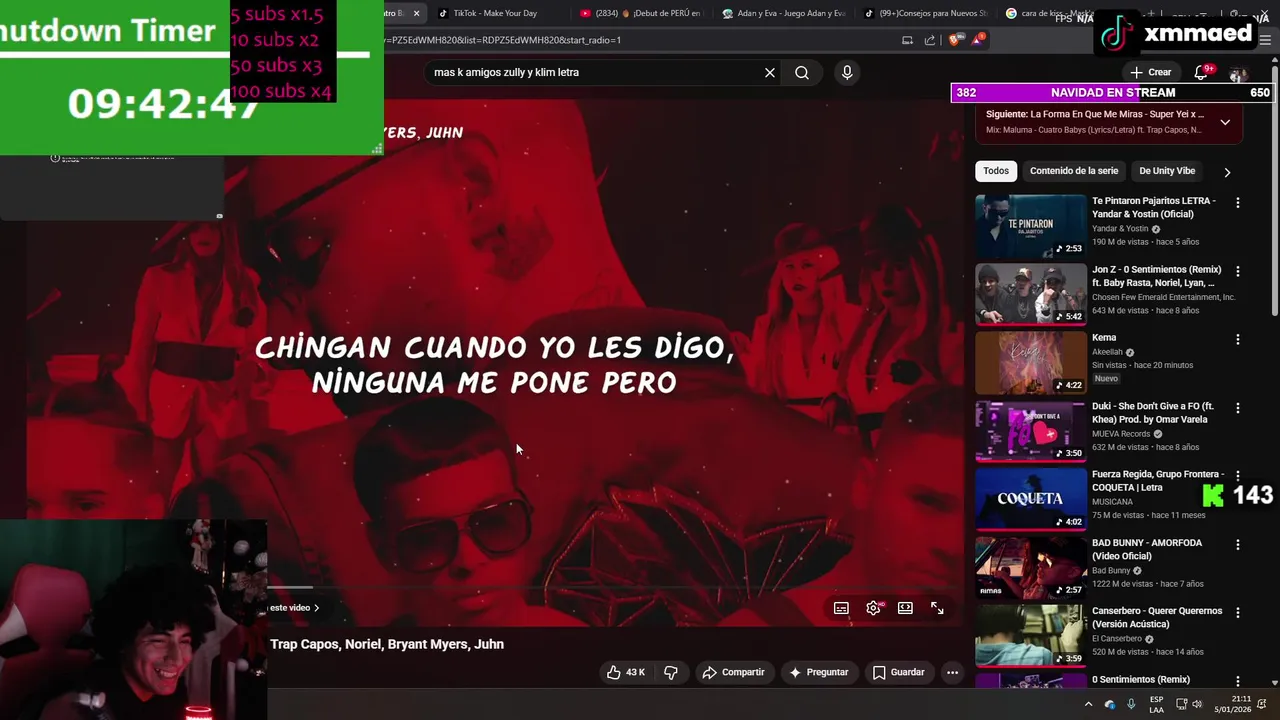
Task: Open player settings gear
Action: point(873,608)
